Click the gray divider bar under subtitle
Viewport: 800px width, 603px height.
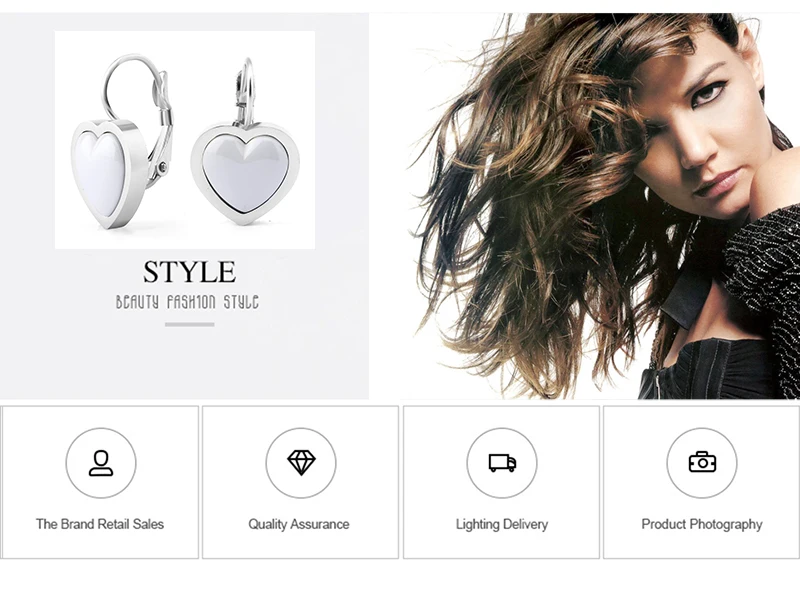tap(189, 324)
